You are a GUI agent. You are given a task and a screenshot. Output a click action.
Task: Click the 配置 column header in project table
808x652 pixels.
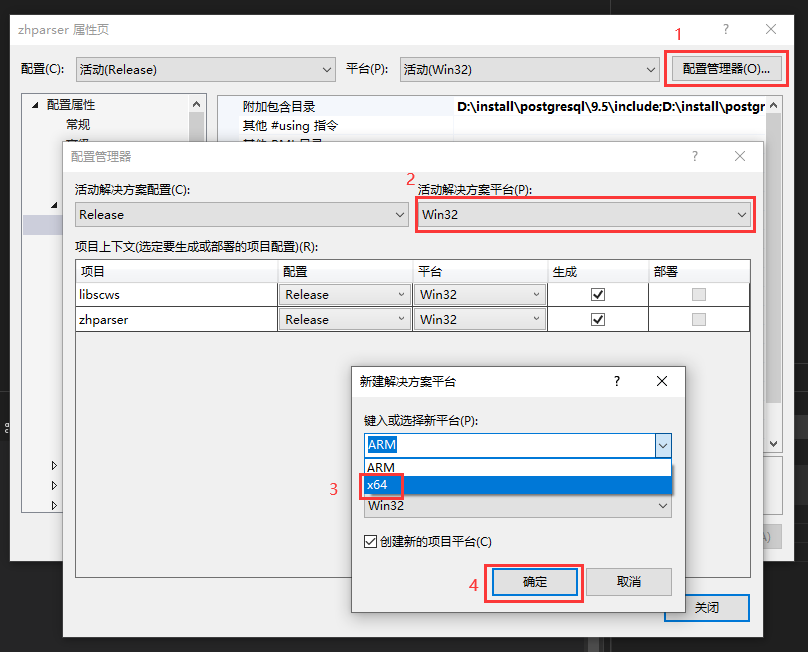[345, 272]
